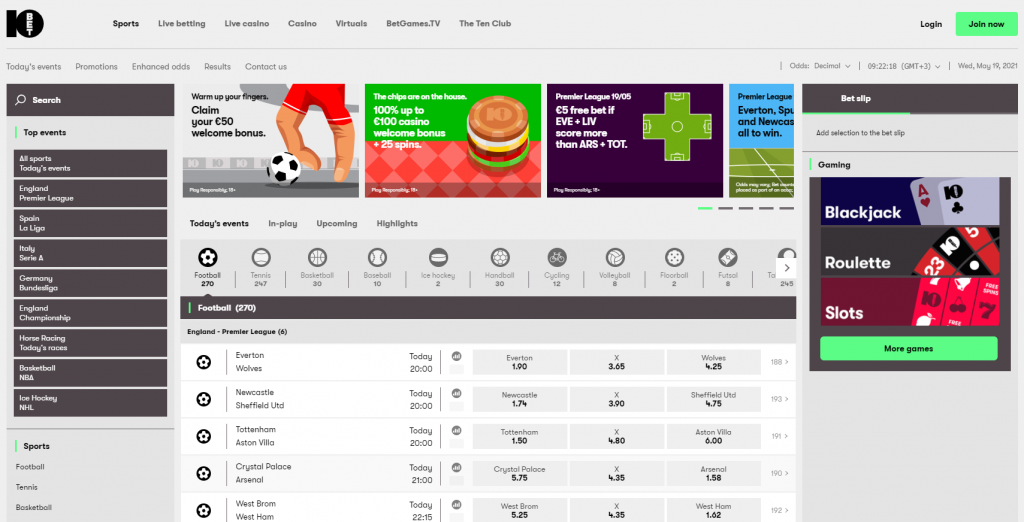Select the first banner carousel indicator
The height and width of the screenshot is (522, 1024).
click(705, 208)
